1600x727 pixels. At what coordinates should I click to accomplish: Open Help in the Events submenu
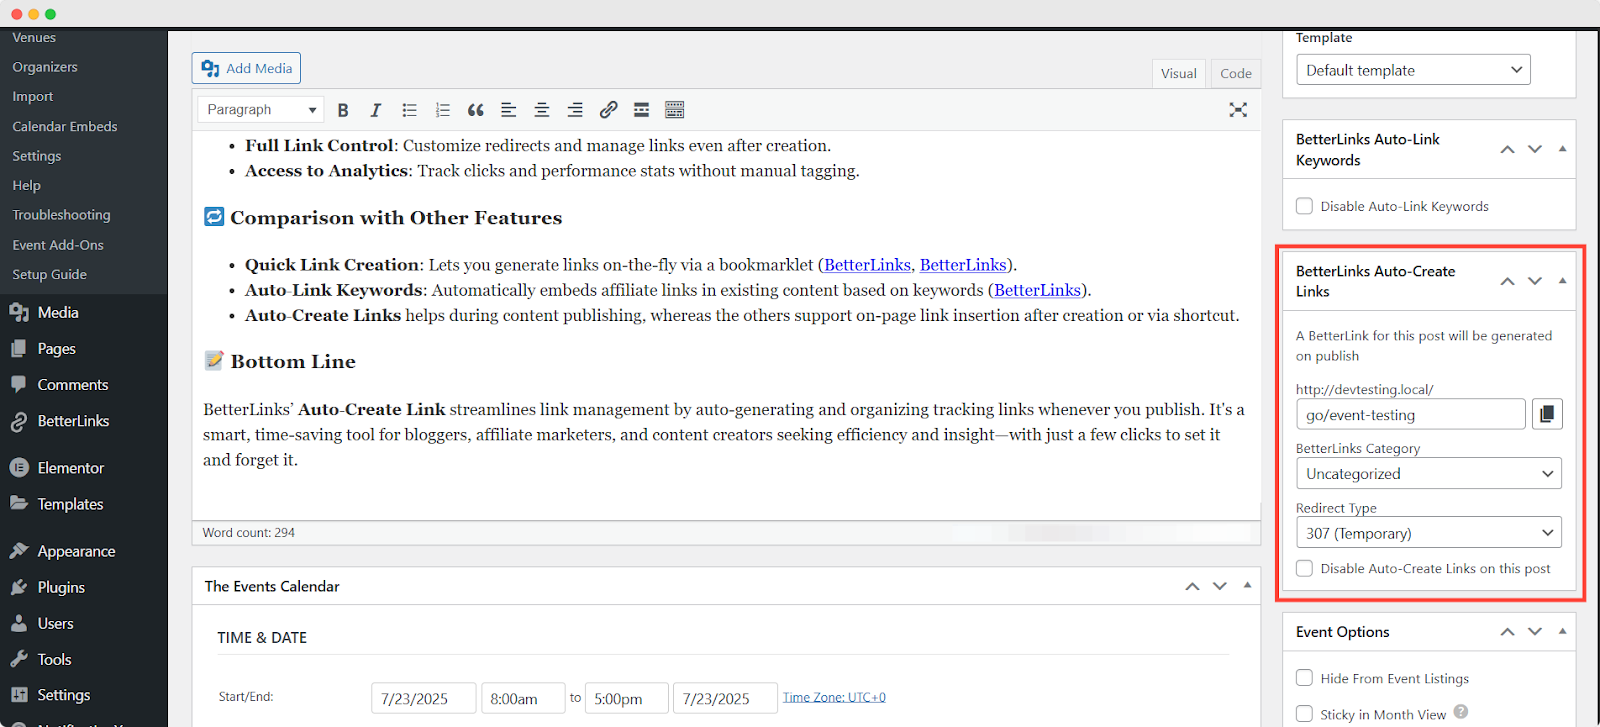[x=27, y=186]
